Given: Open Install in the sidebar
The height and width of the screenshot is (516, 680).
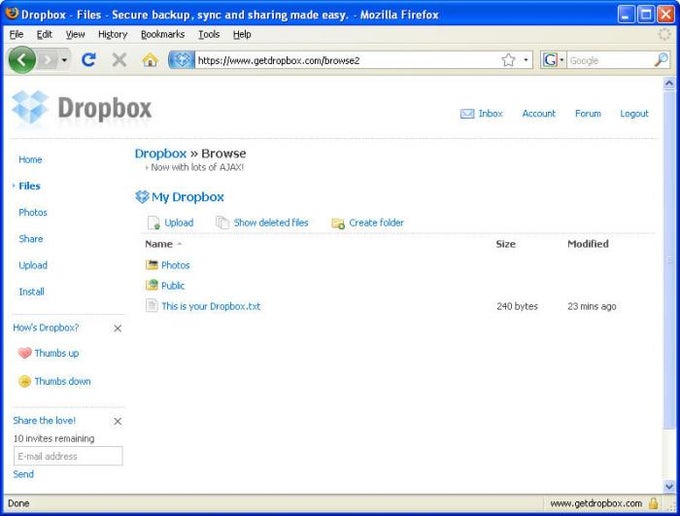Looking at the screenshot, I should (x=32, y=292).
